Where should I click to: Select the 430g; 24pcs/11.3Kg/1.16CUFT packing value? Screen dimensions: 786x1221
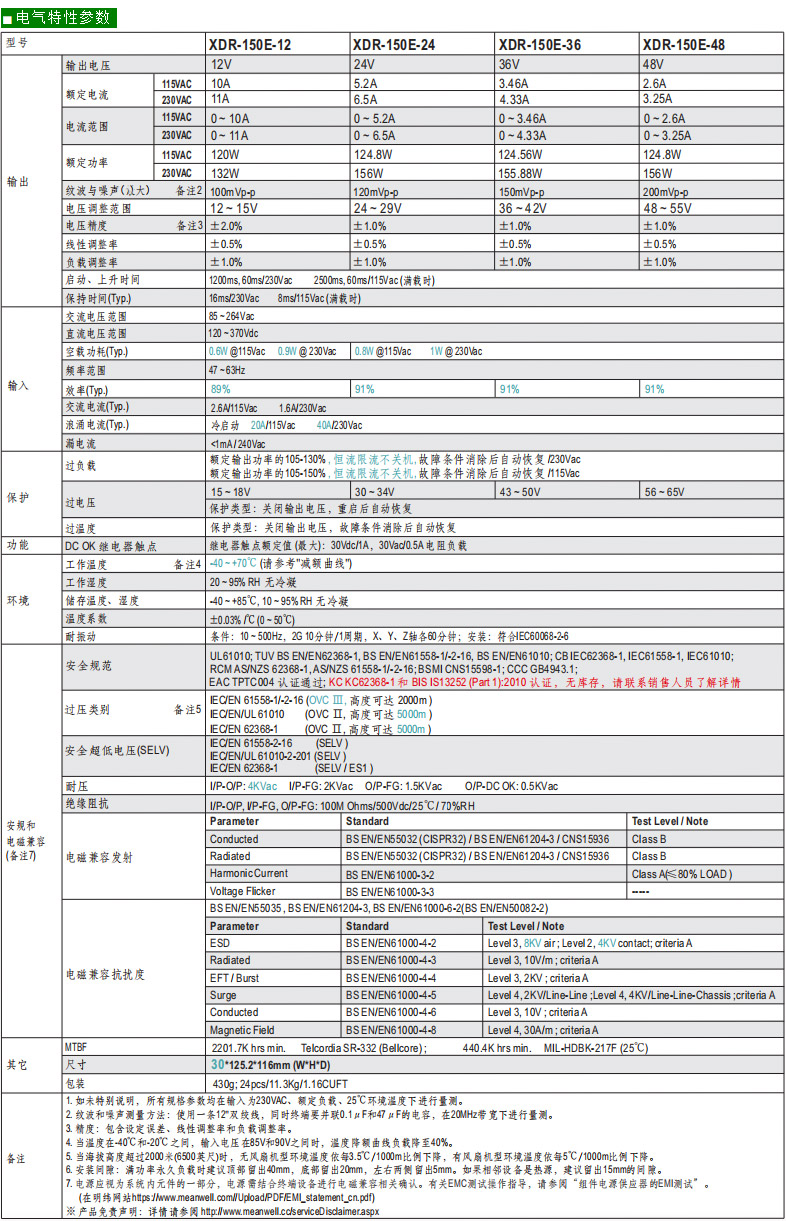279,1084
